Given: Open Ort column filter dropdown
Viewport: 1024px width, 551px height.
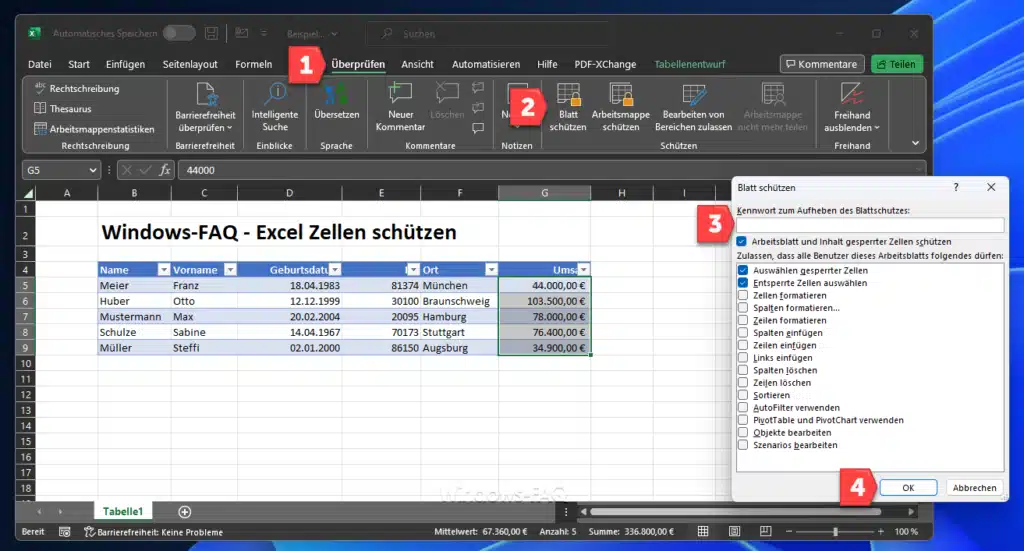Looking at the screenshot, I should tap(491, 270).
